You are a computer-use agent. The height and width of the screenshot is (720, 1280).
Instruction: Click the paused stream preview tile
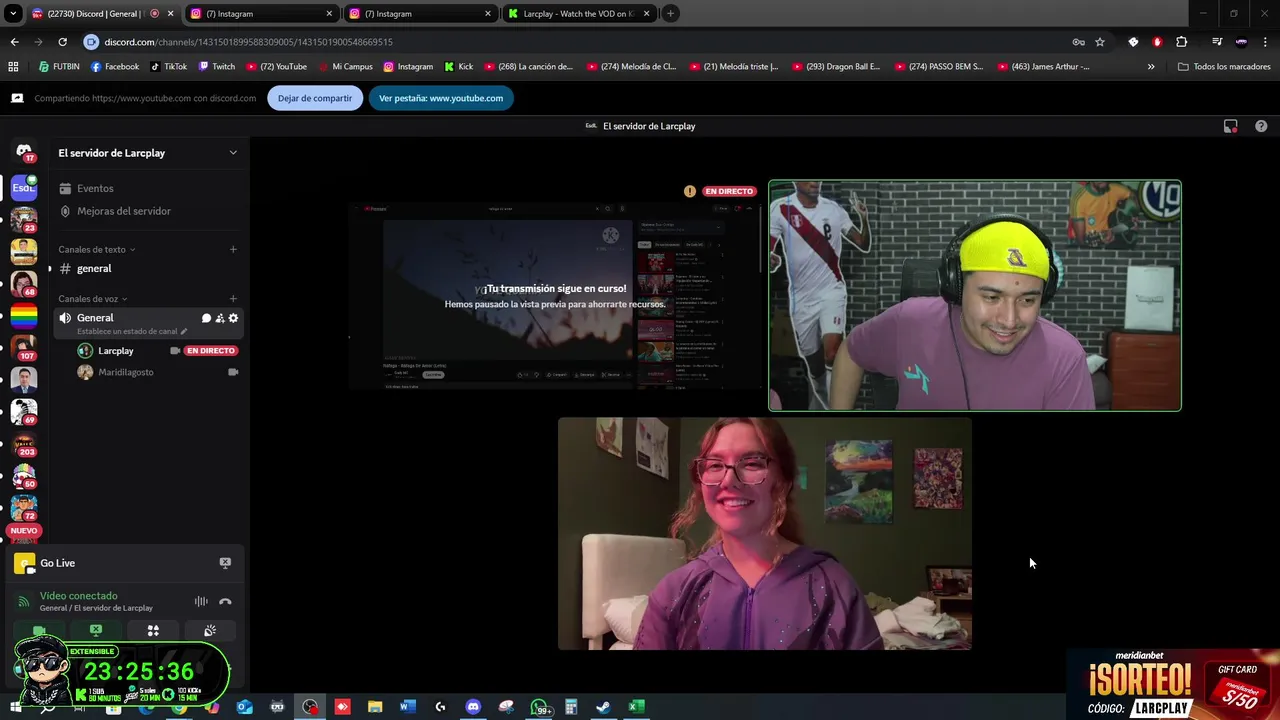point(555,296)
